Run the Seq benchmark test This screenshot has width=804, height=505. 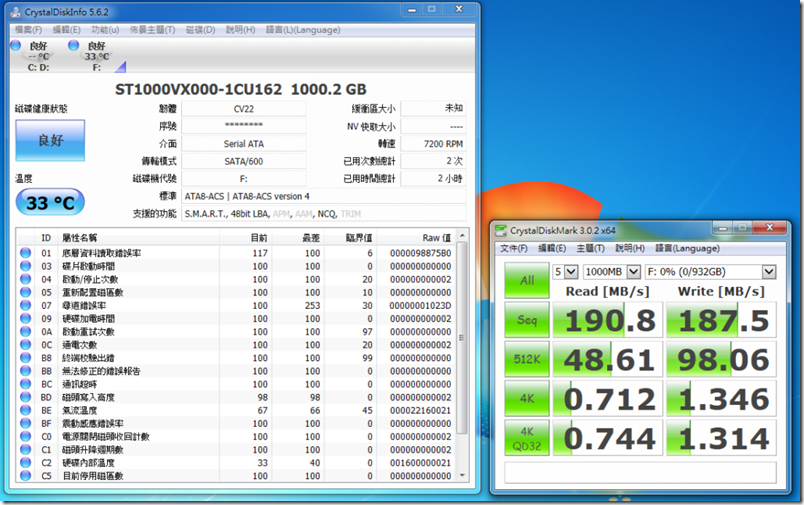tap(527, 320)
